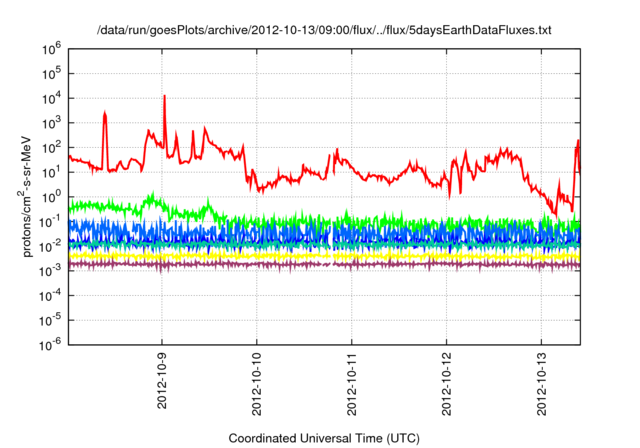The image size is (640, 448).
Task: Click the 10^-2 y-axis tick label
Action: coord(50,246)
